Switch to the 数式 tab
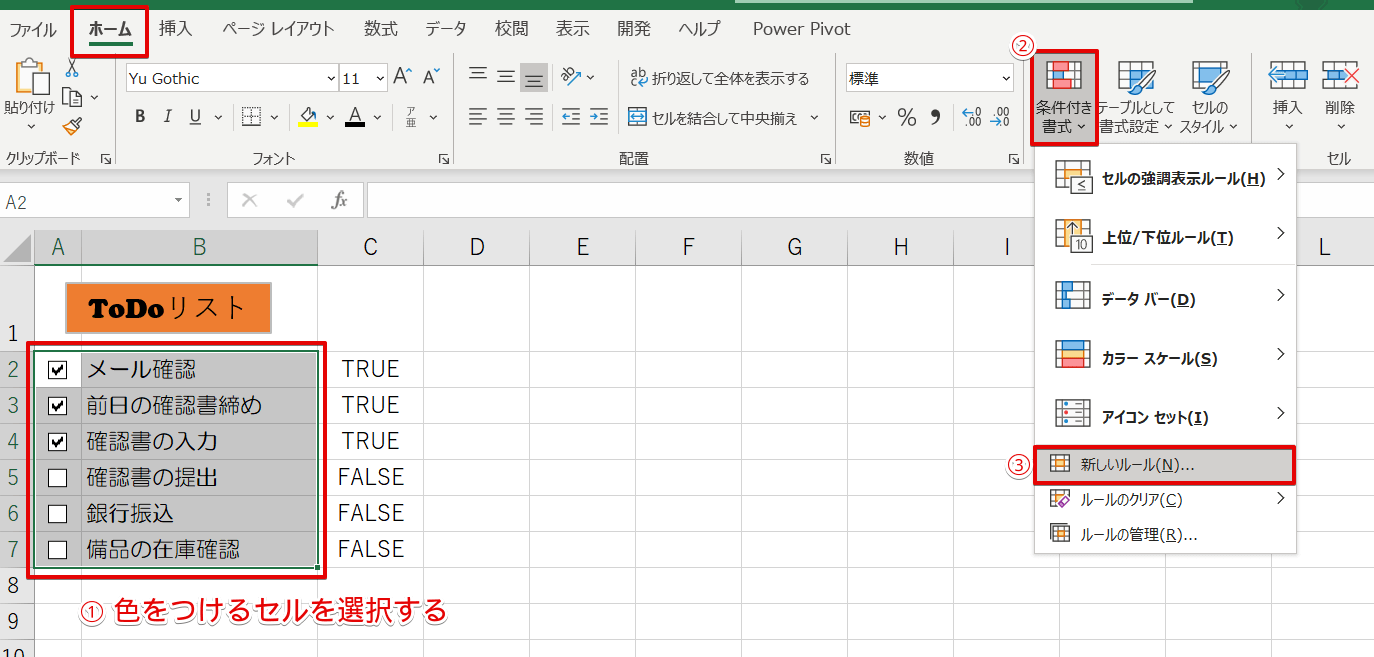Image resolution: width=1374 pixels, height=657 pixels. click(x=381, y=29)
